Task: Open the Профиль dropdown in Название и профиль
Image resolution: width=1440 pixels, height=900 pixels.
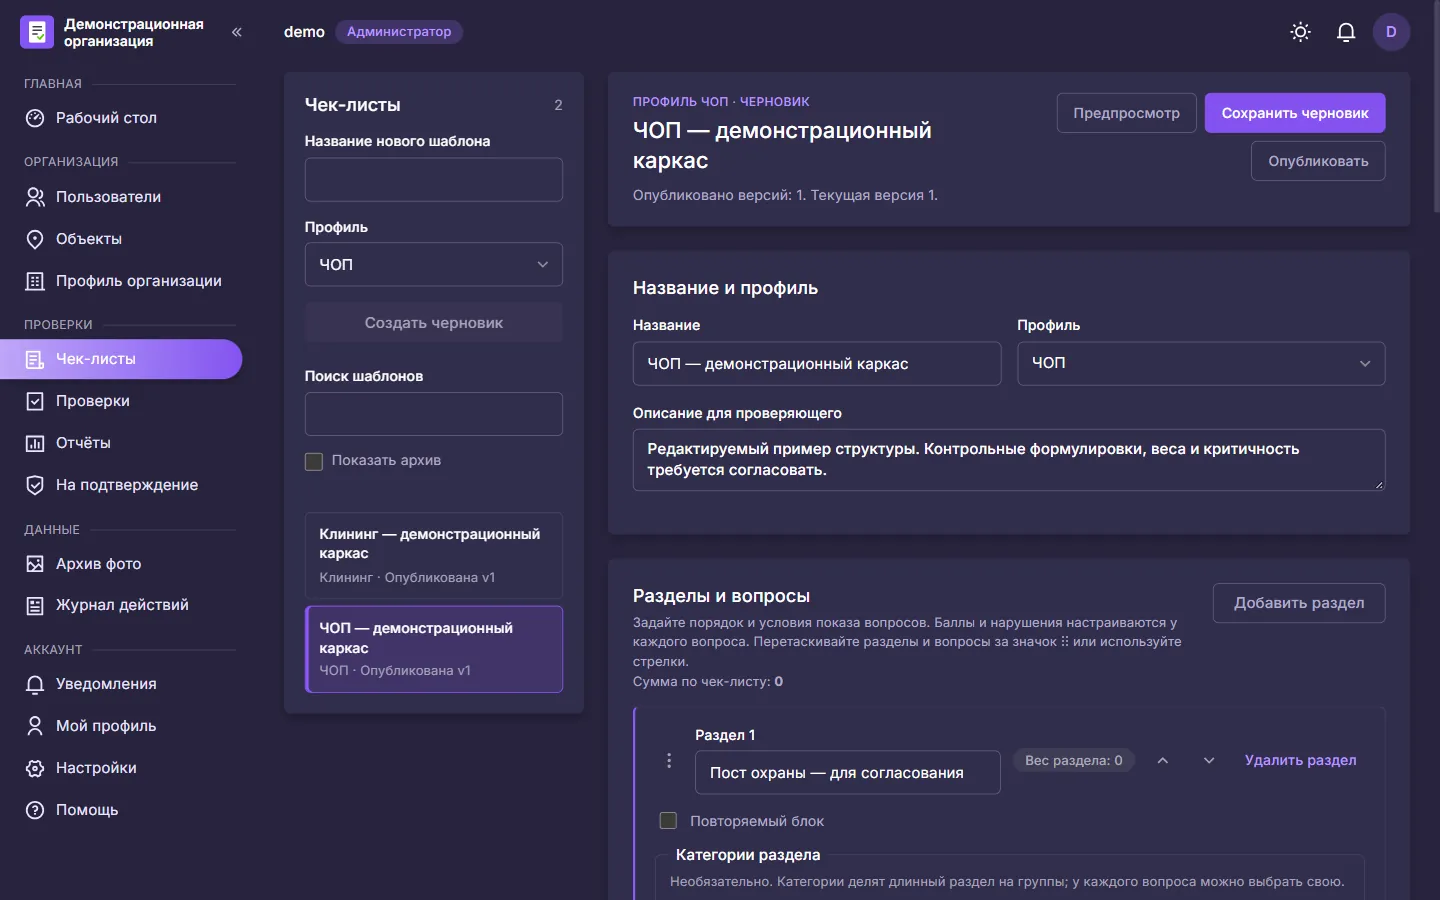Action: (1201, 363)
